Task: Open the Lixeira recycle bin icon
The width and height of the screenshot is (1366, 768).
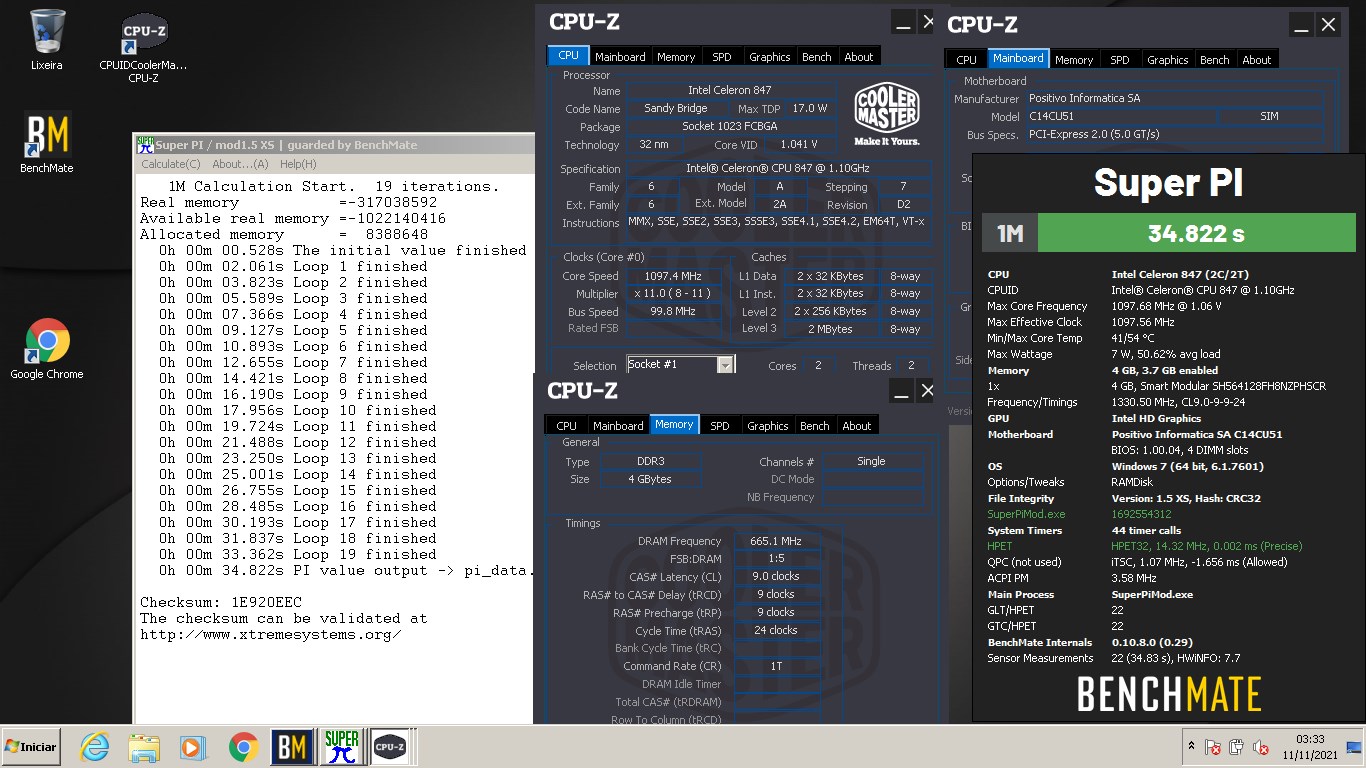Action: [47, 40]
